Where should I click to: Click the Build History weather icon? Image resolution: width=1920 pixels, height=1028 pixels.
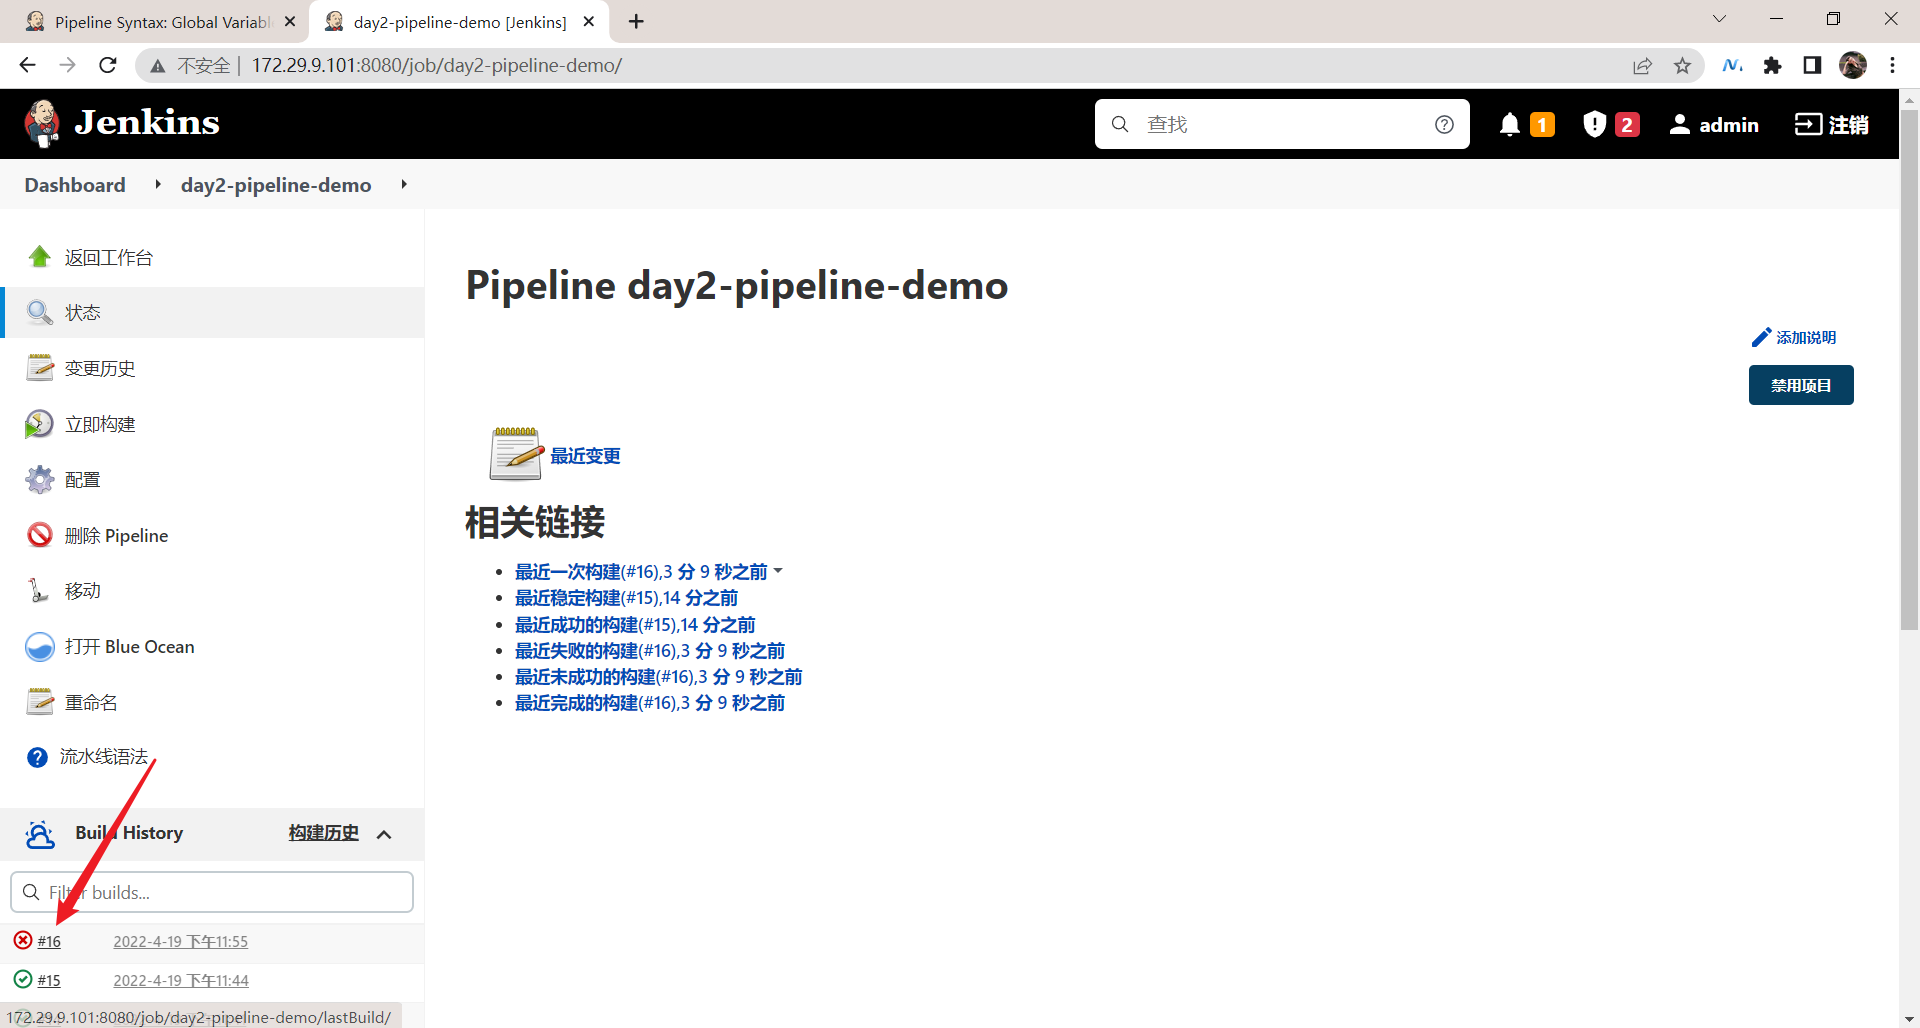tap(40, 834)
